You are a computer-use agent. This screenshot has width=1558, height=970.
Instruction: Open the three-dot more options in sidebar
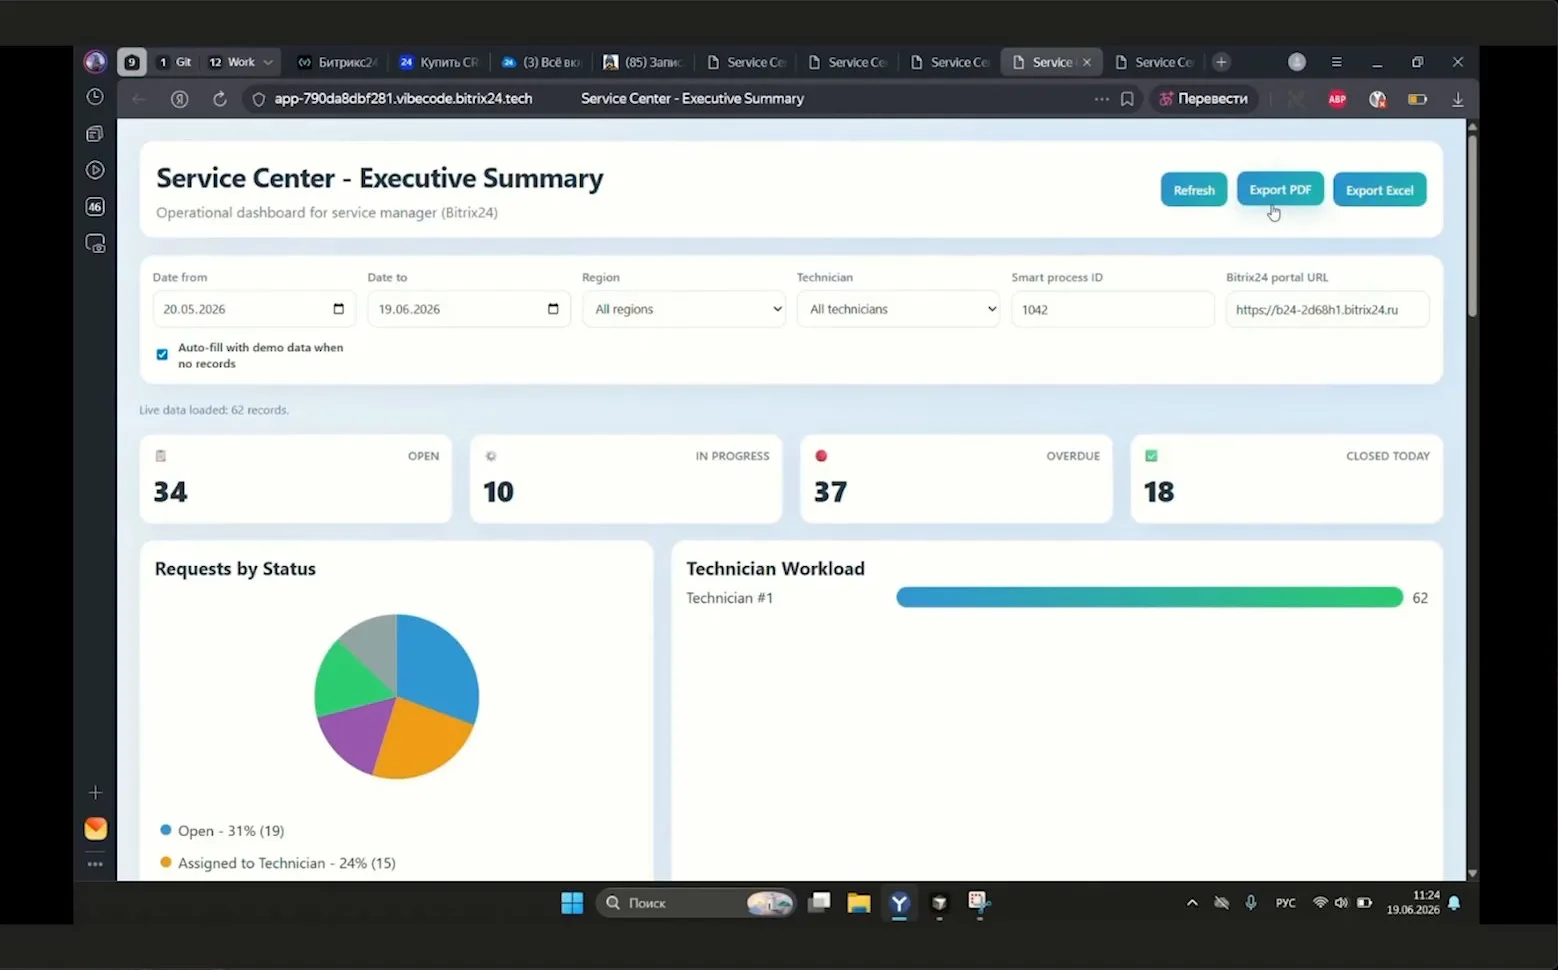(x=95, y=864)
